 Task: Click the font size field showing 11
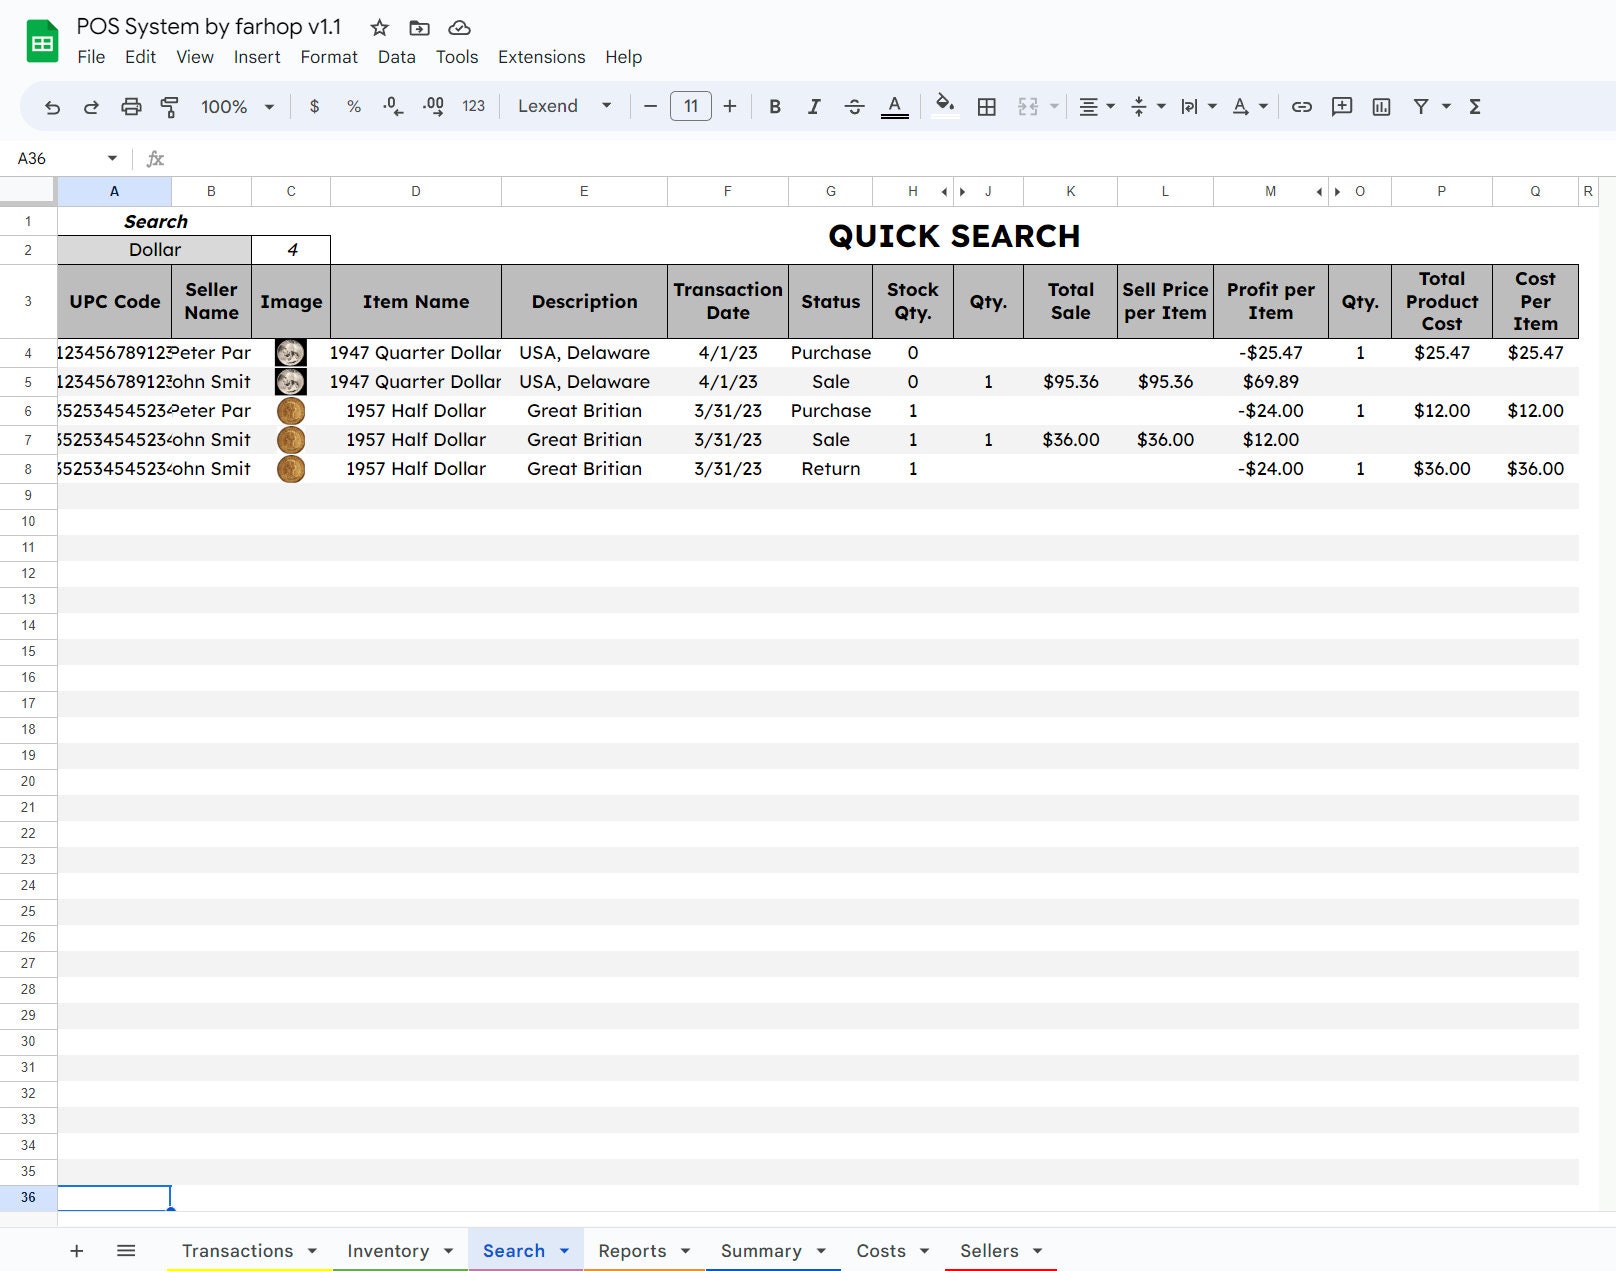point(691,106)
